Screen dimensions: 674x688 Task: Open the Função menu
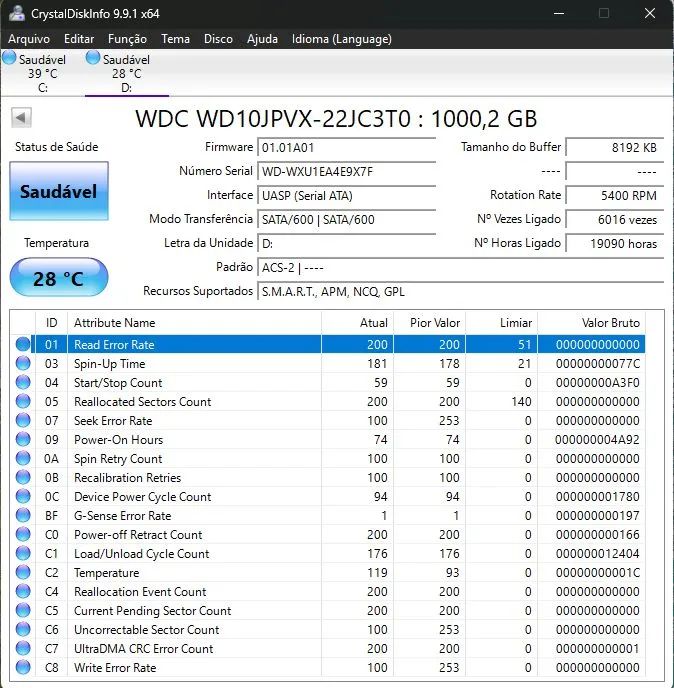[127, 39]
